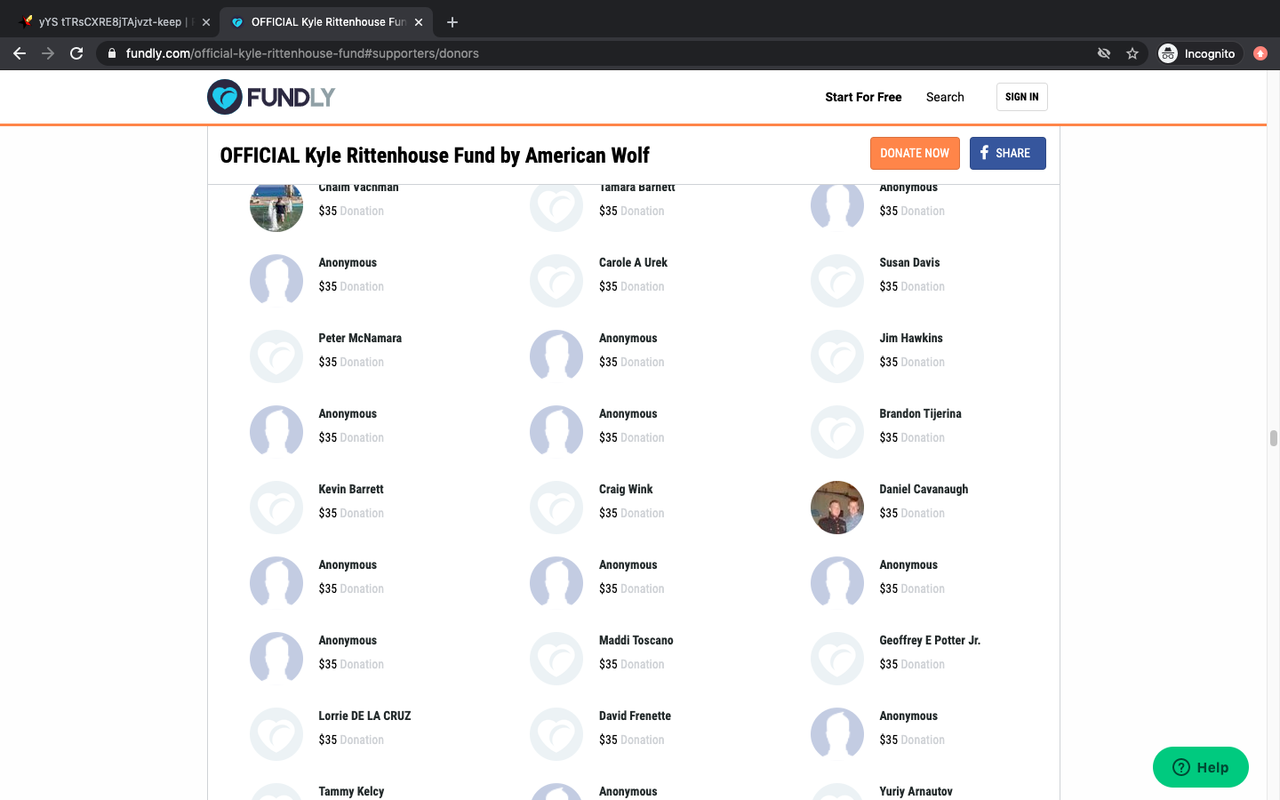
Task: Share campaign on Facebook
Action: 1008,153
